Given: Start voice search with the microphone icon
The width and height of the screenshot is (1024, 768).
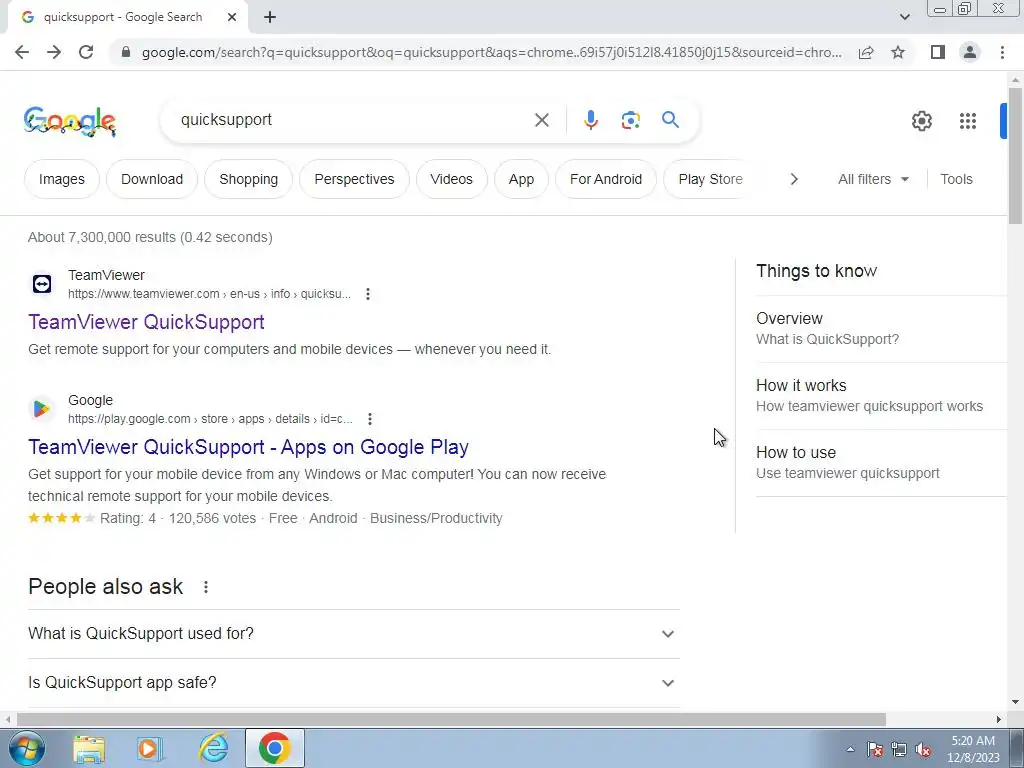Looking at the screenshot, I should coord(590,120).
